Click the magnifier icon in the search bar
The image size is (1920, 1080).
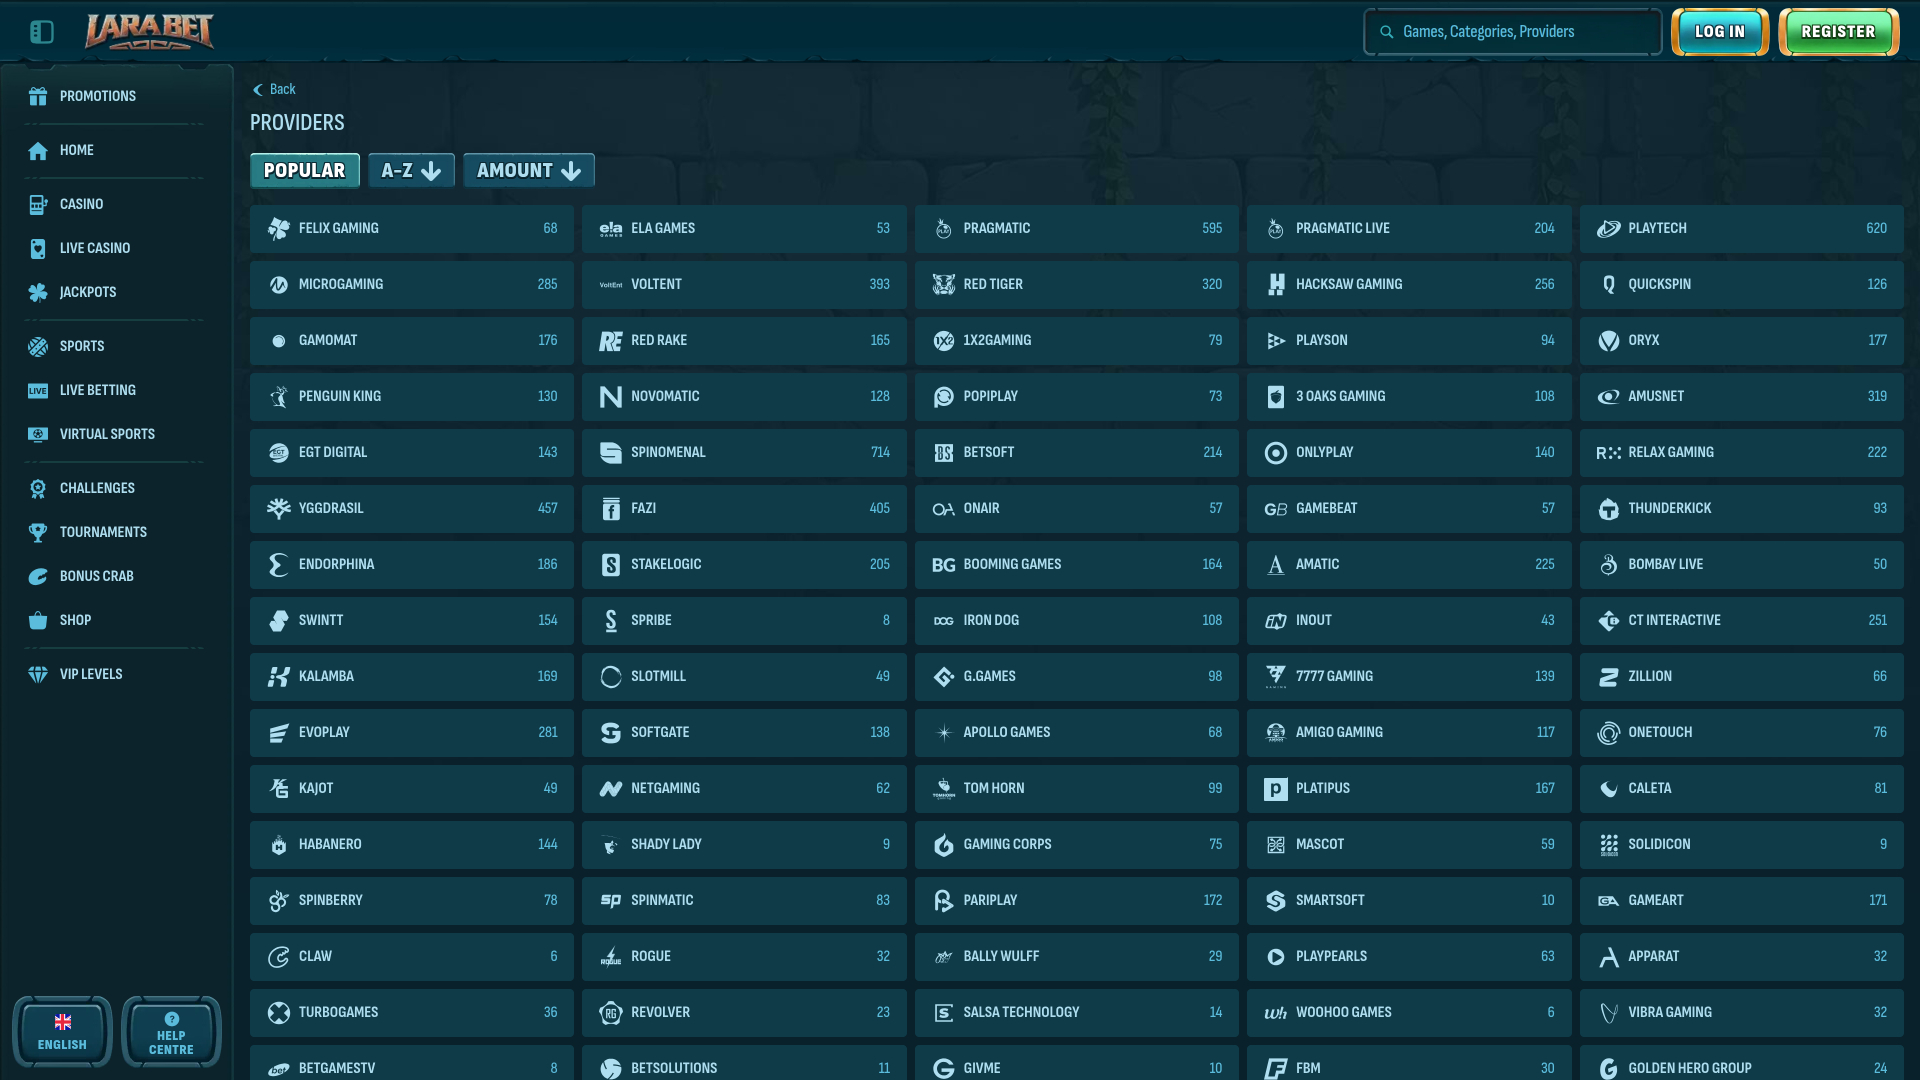(1386, 31)
